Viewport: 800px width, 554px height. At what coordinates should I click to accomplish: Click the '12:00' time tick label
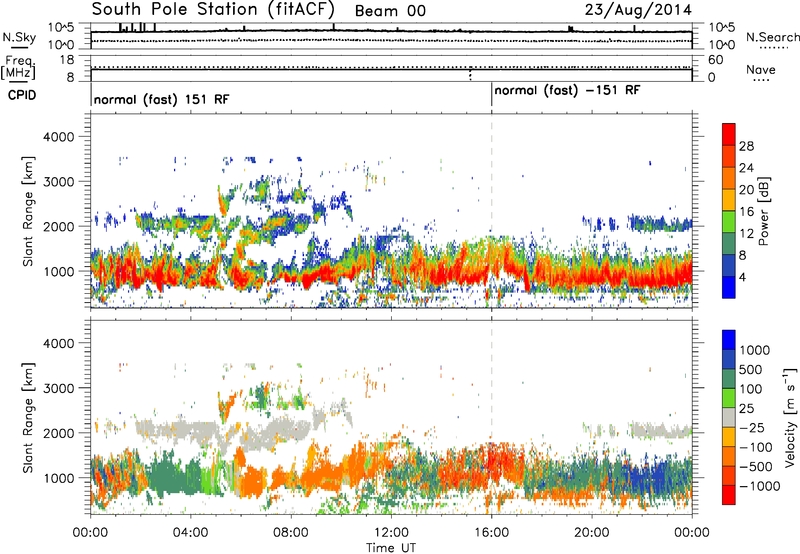click(391, 533)
